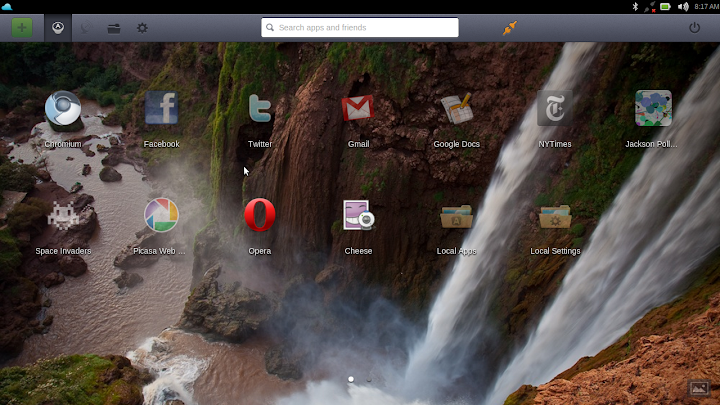Launch the Jackson Pollock app
Image resolution: width=720 pixels, height=405 pixels.
click(653, 108)
